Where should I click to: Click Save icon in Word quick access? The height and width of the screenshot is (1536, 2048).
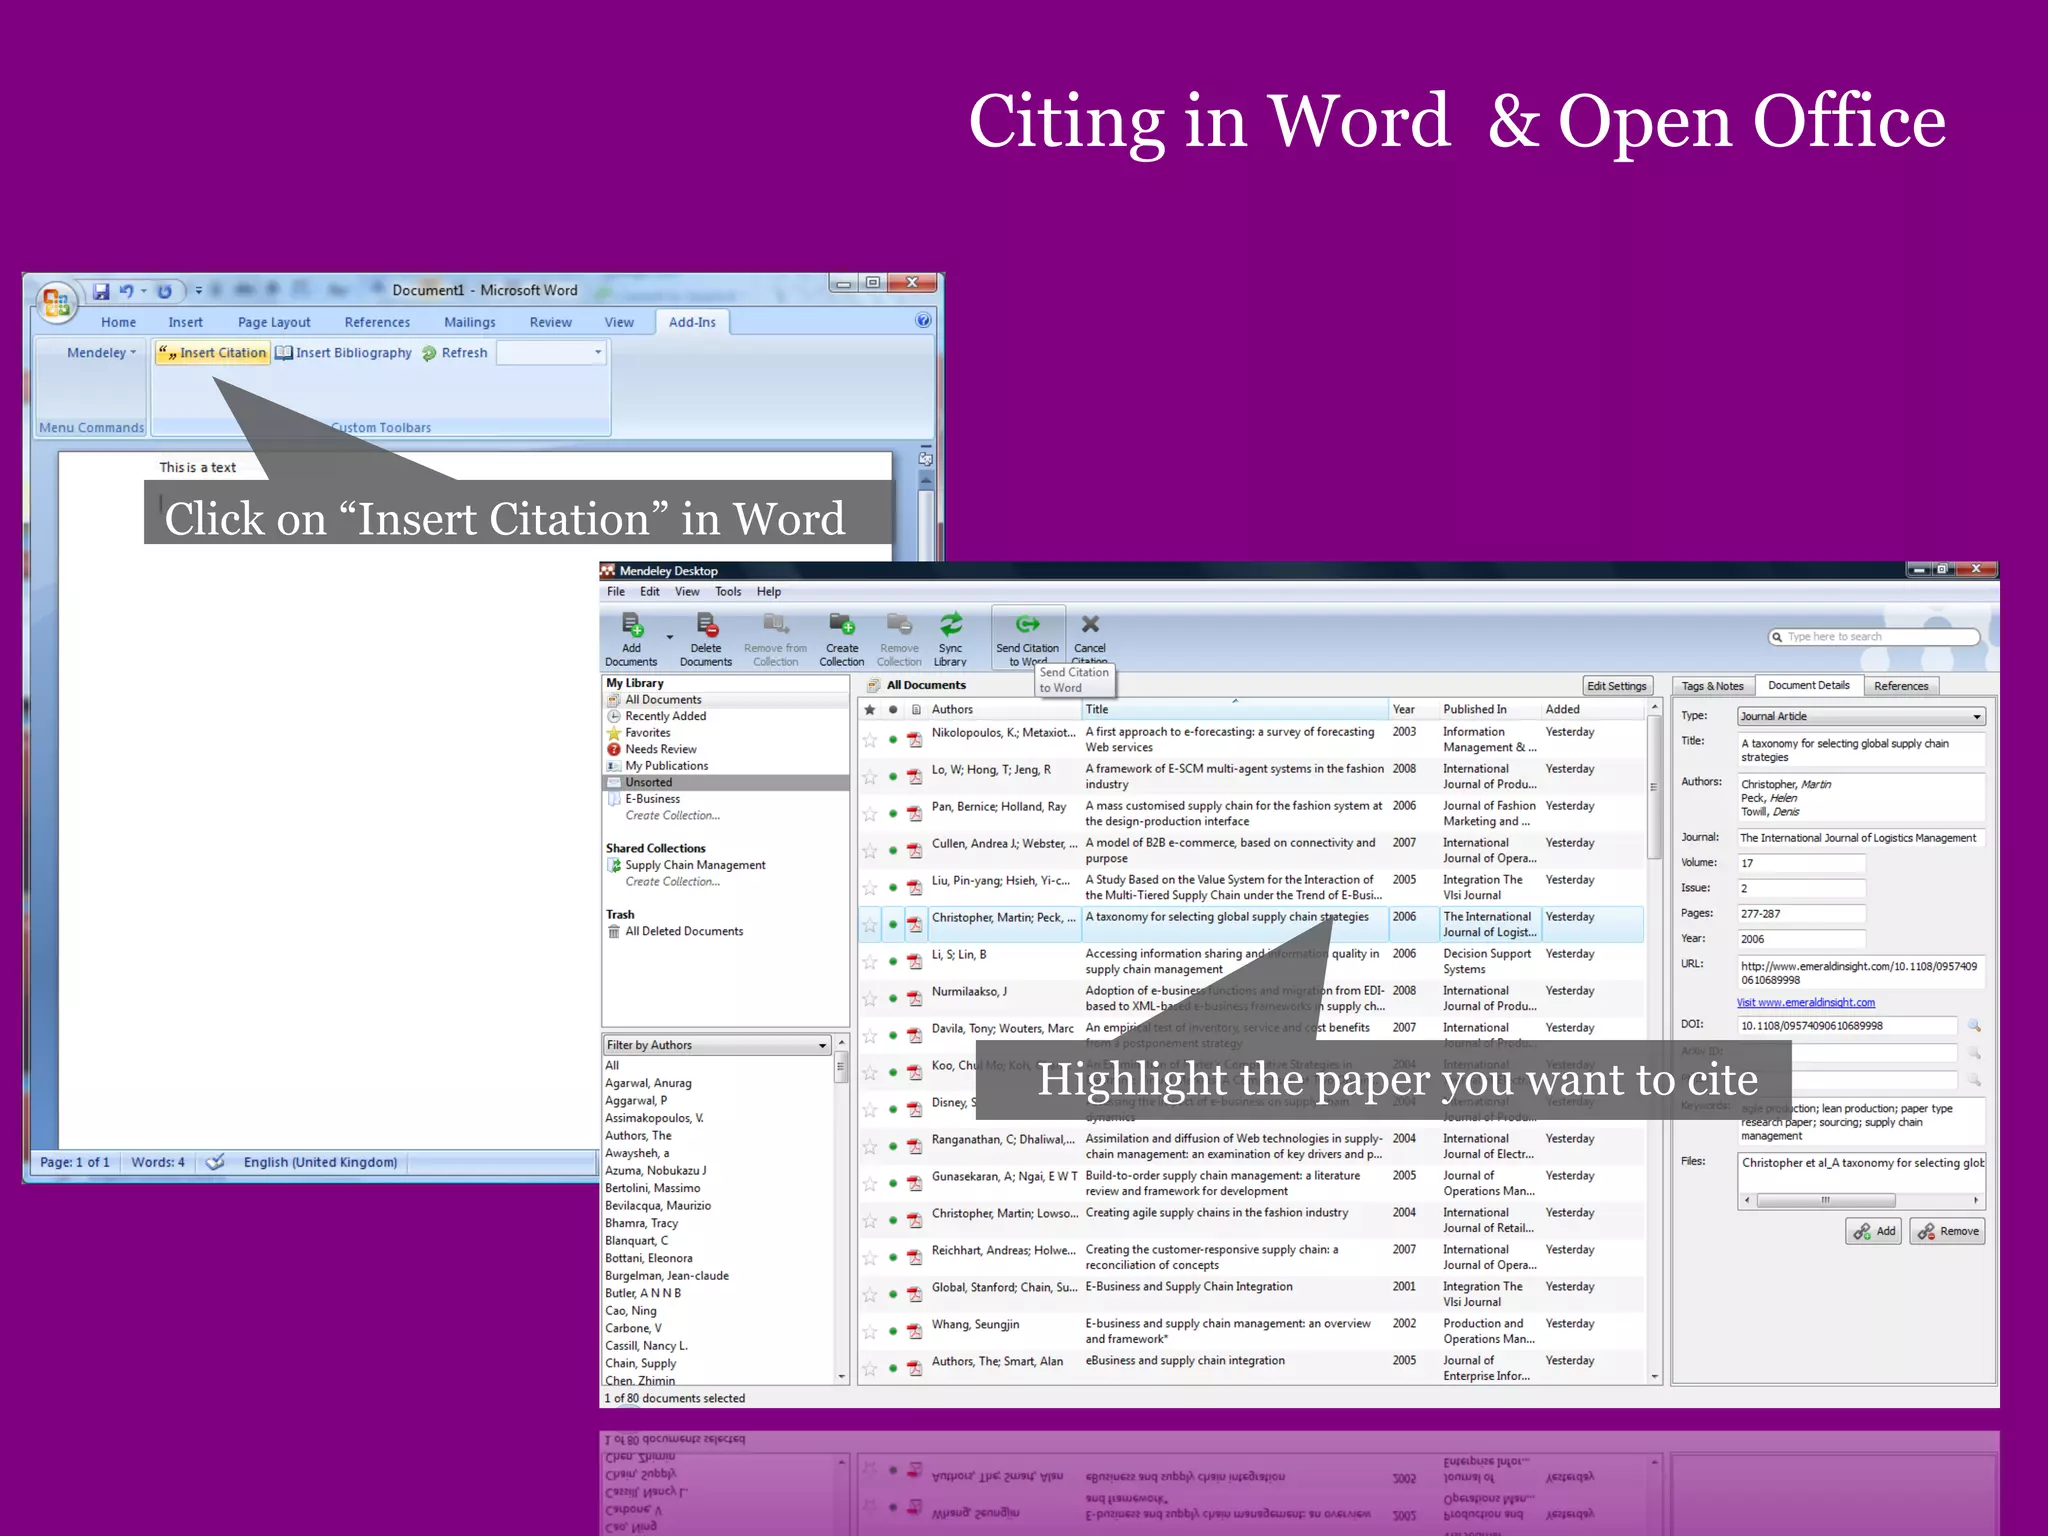(x=101, y=291)
